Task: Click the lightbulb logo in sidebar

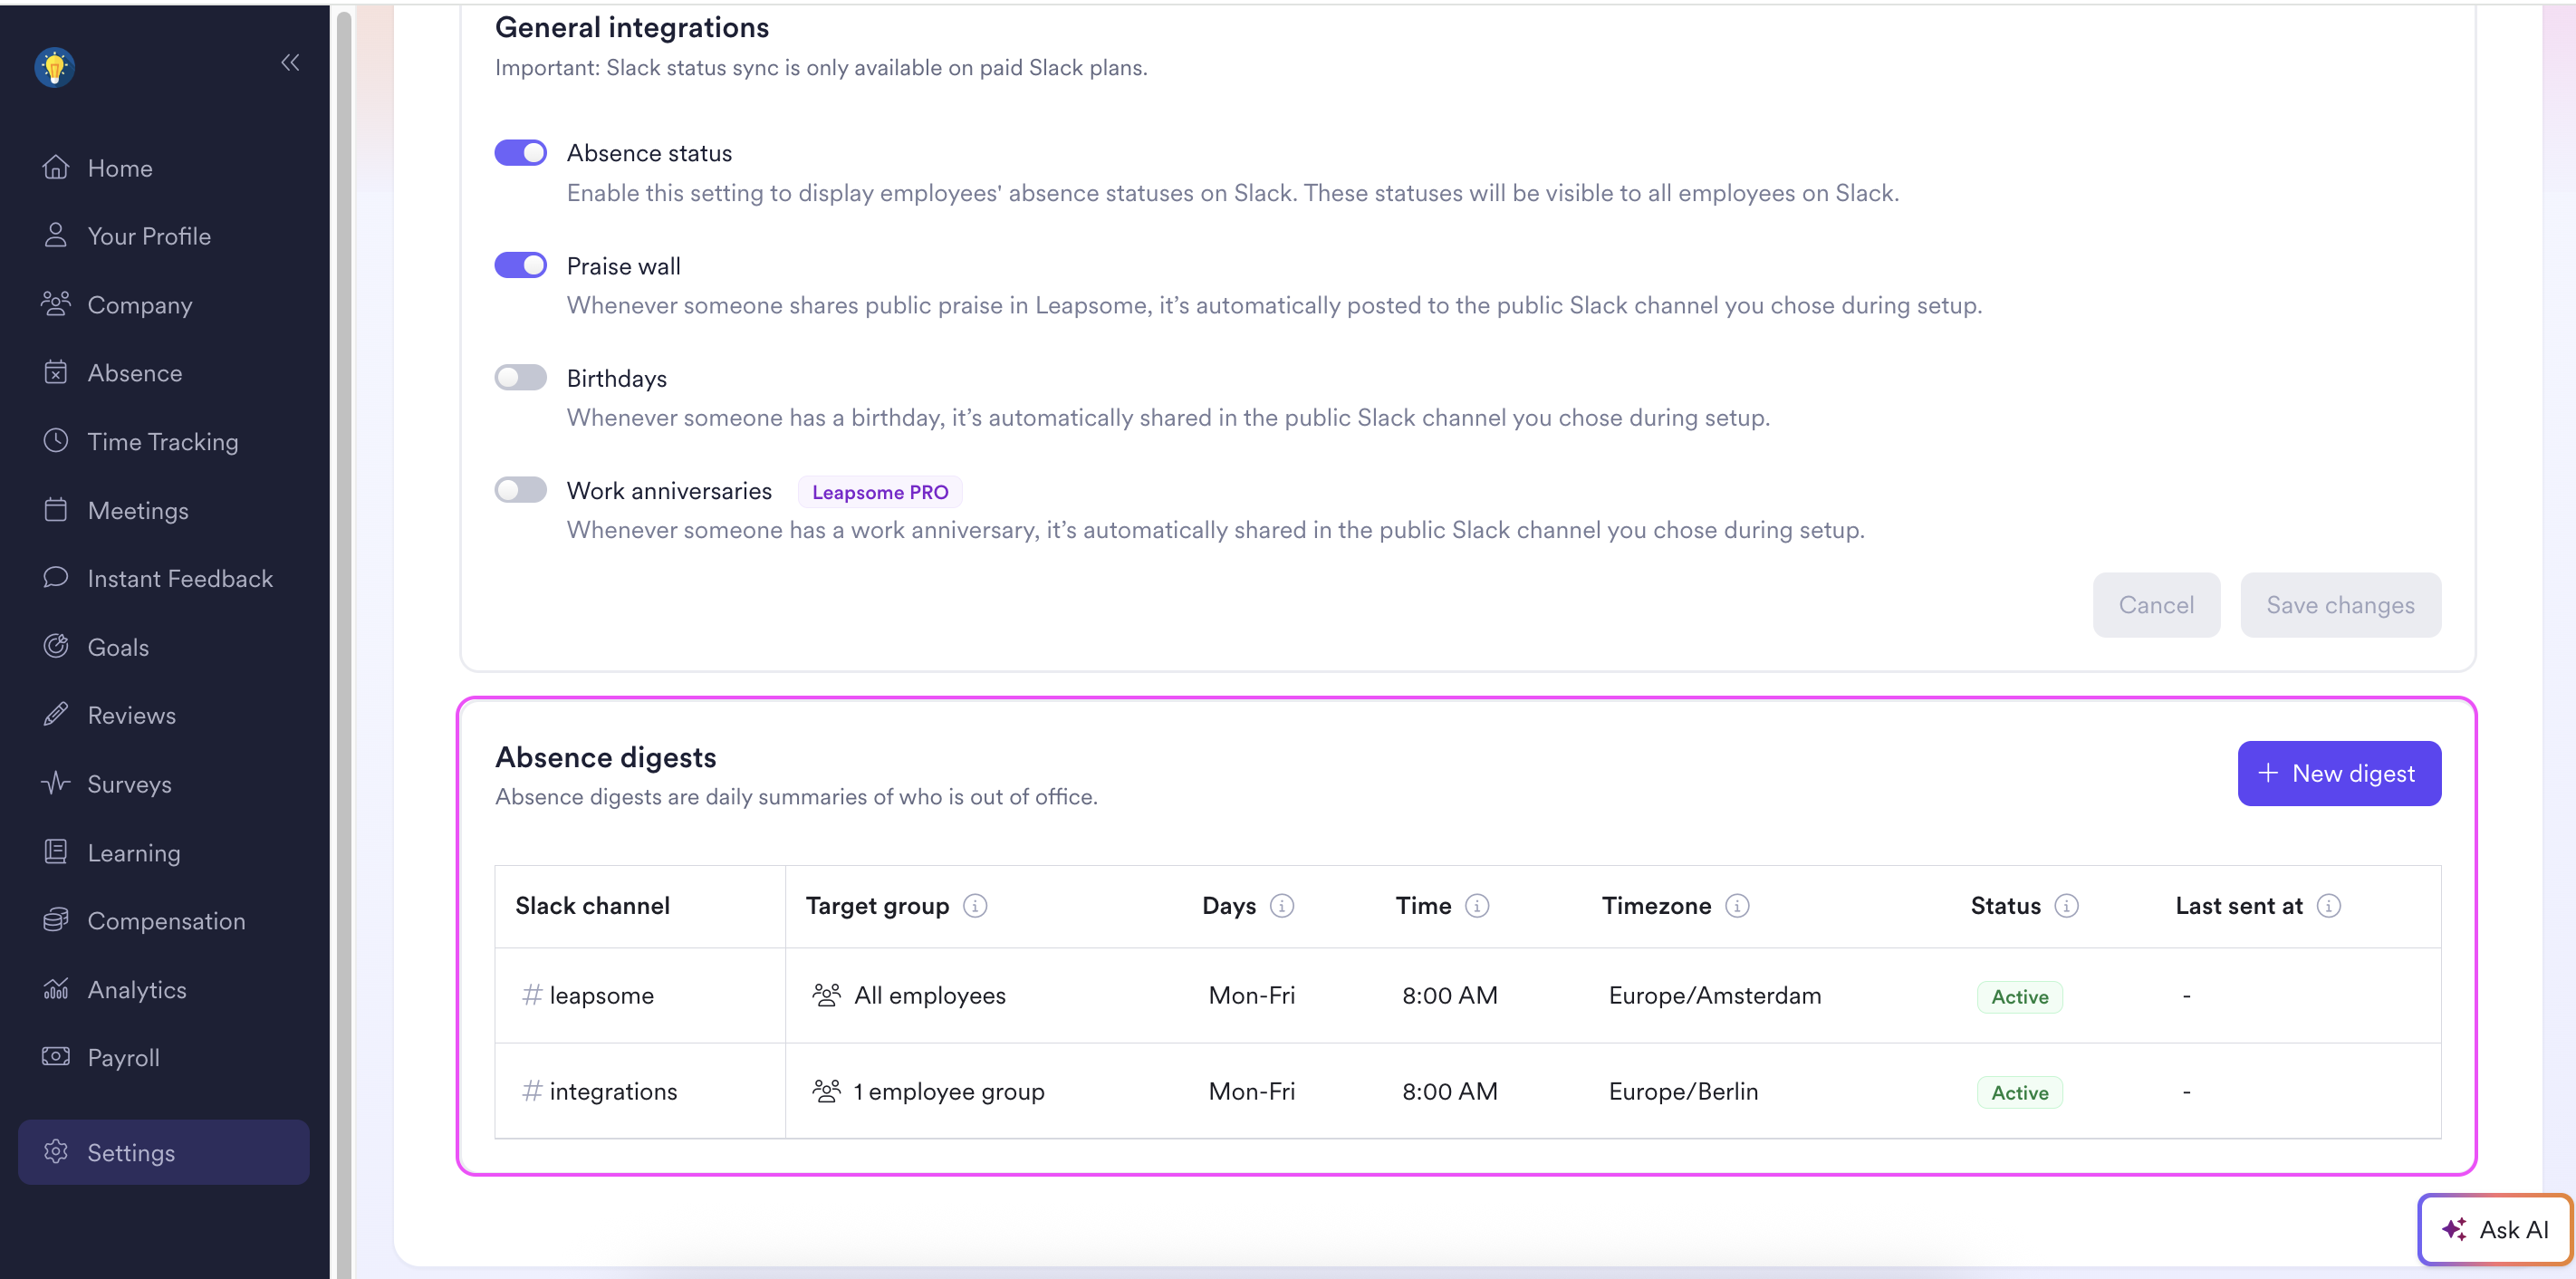Action: tap(55, 67)
